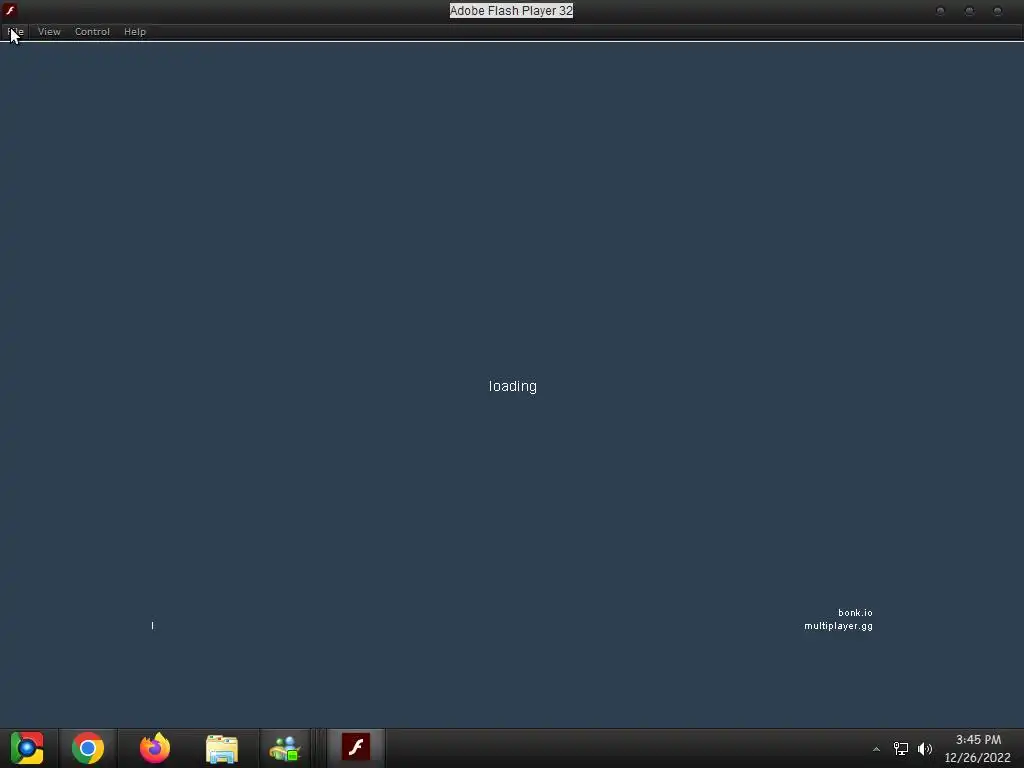Open the File menu
The height and width of the screenshot is (768, 1024).
16,31
